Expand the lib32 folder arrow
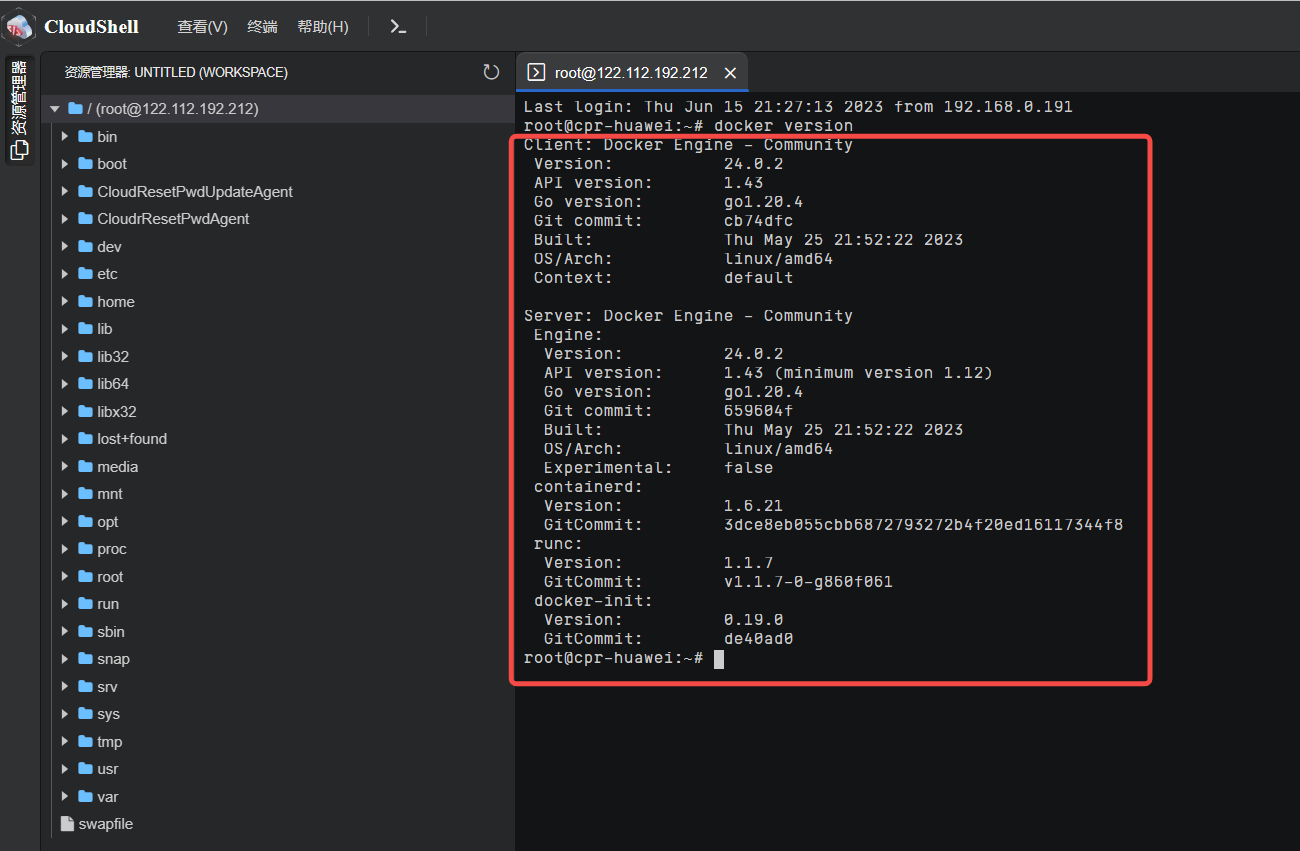The height and width of the screenshot is (851, 1300). 65,357
